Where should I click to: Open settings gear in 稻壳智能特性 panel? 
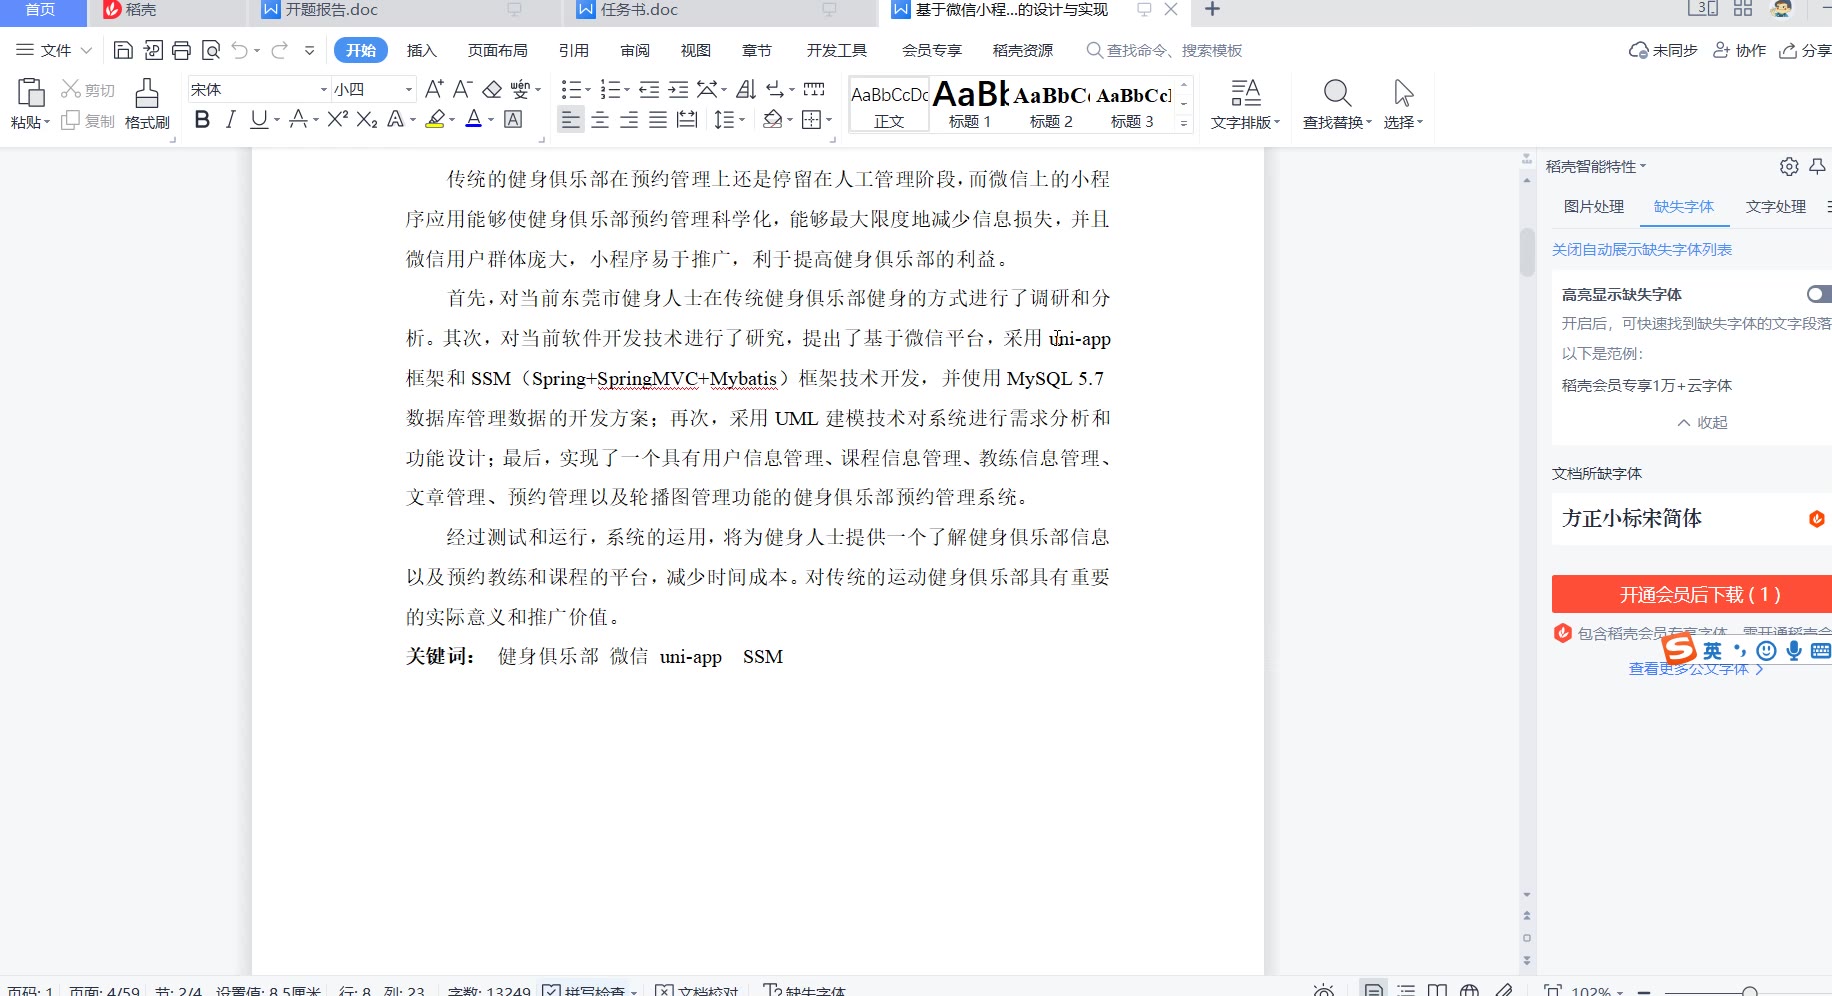[1789, 166]
